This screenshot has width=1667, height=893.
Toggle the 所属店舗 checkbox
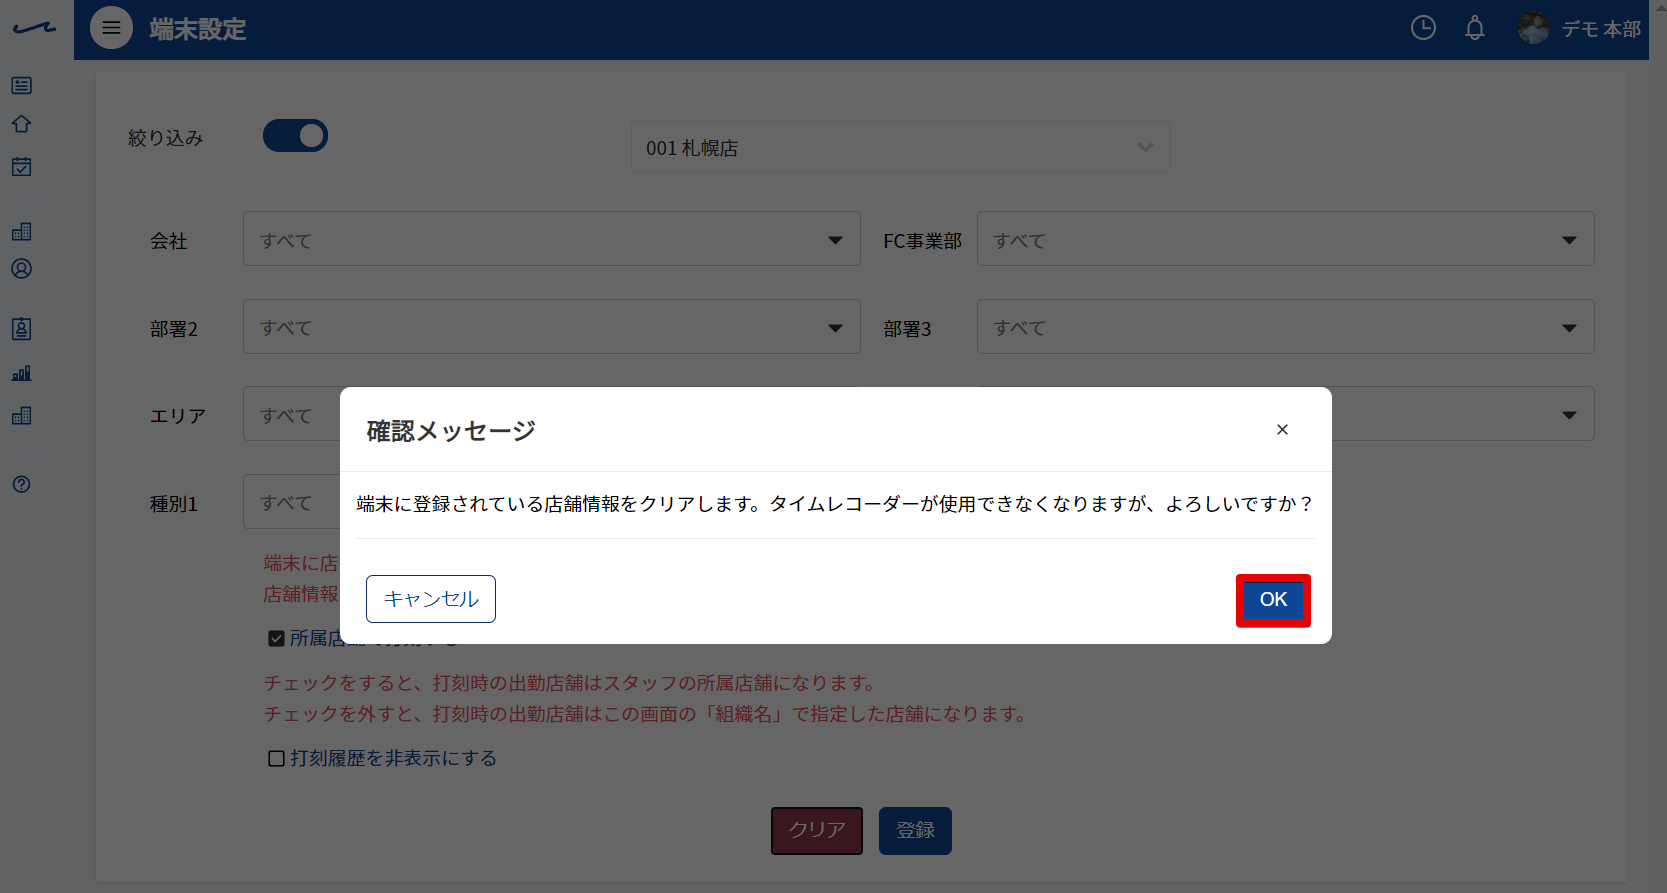tap(276, 638)
